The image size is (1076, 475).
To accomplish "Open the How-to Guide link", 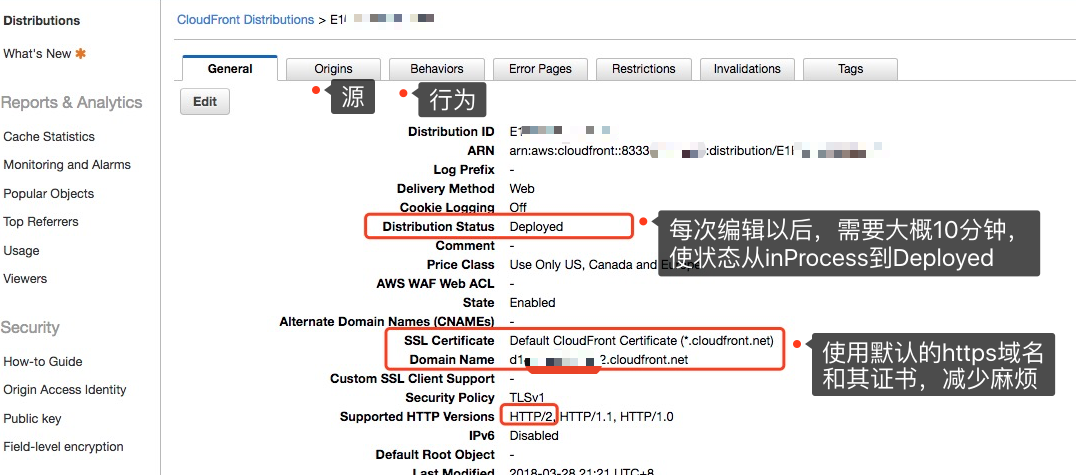I will (43, 362).
